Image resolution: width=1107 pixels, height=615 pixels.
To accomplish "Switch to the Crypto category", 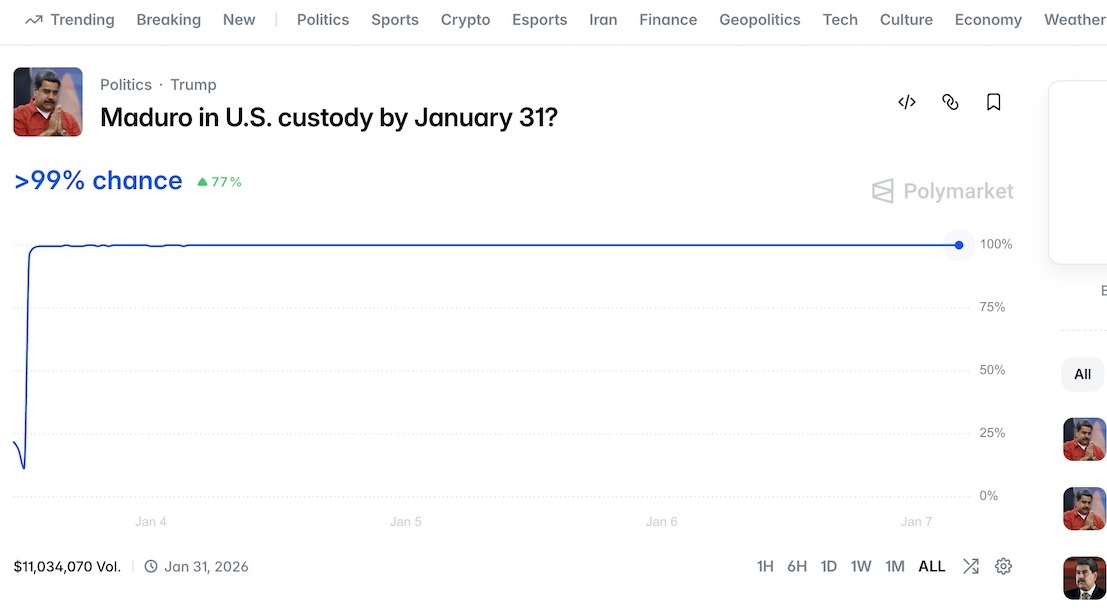I will (465, 19).
